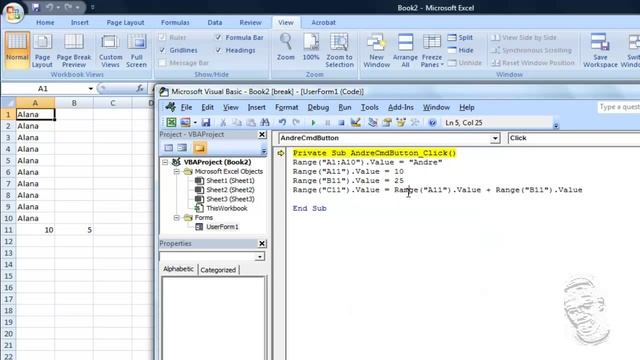640x360 pixels.
Task: Run the macro with the green play icon
Action: point(313,122)
